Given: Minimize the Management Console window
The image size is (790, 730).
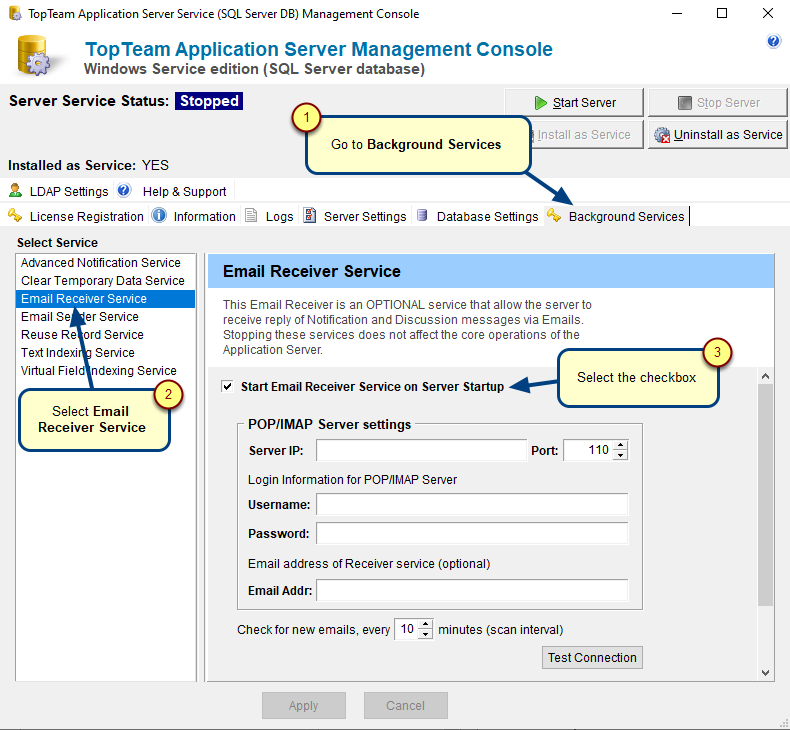Looking at the screenshot, I should tap(677, 13).
